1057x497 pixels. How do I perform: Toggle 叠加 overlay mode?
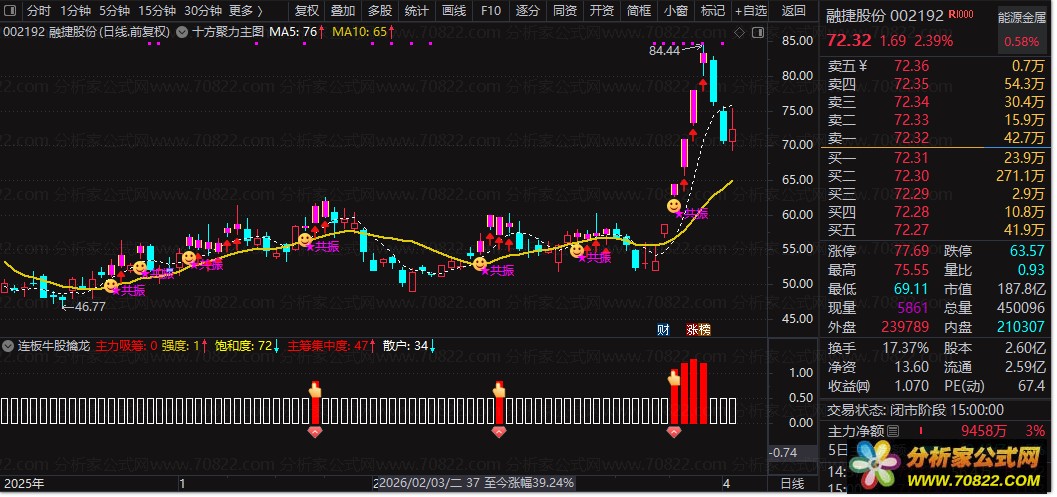pos(343,11)
